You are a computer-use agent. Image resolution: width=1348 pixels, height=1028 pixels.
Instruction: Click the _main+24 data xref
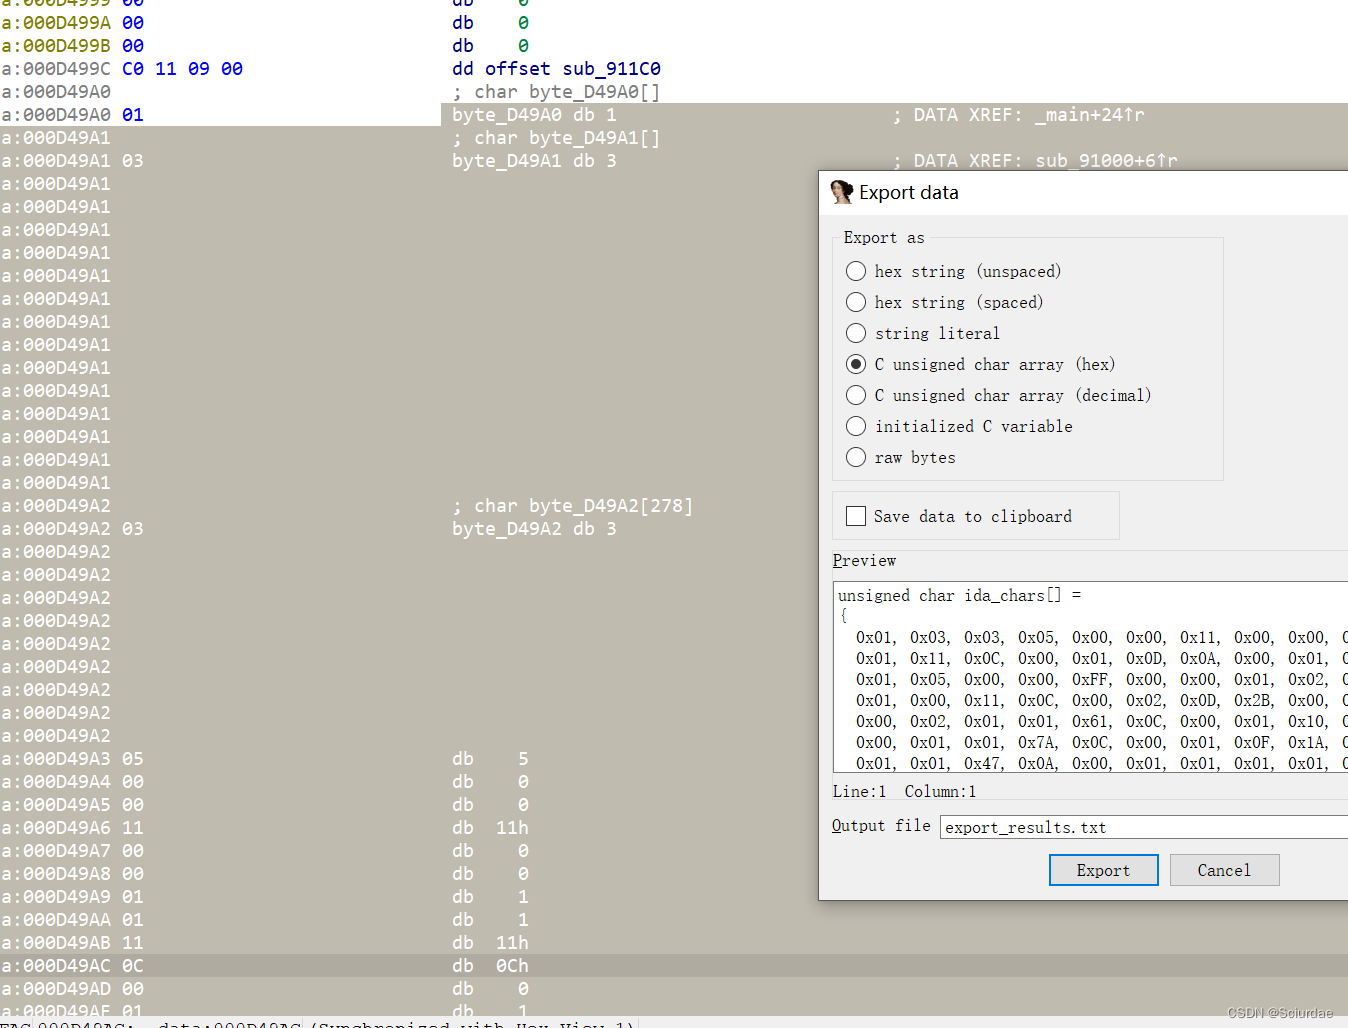[x=1090, y=115]
